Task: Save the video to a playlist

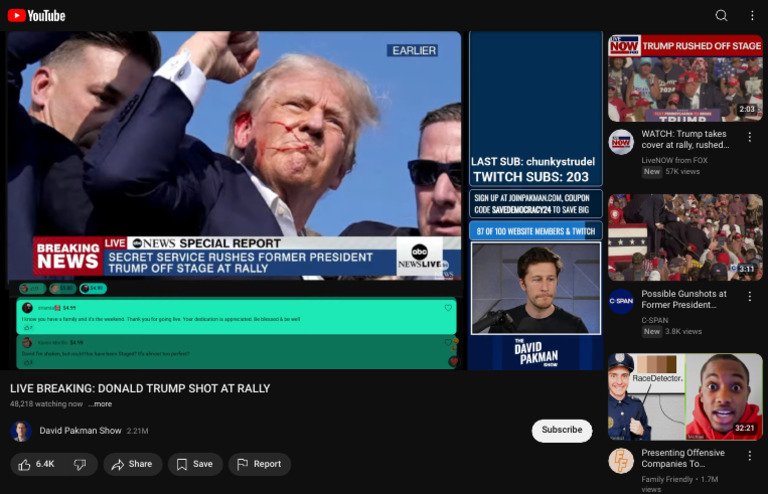Action: [195, 464]
